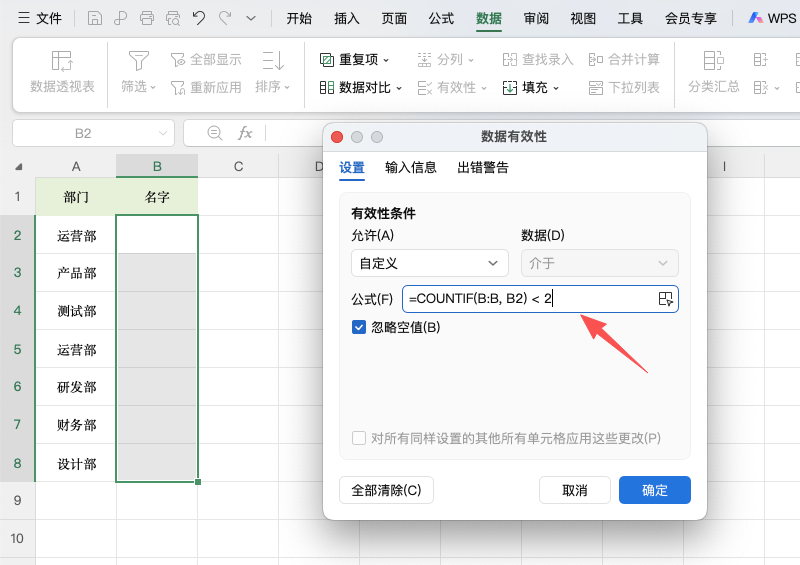
Task: Switch to the 公式 ribbon tab
Action: (441, 19)
